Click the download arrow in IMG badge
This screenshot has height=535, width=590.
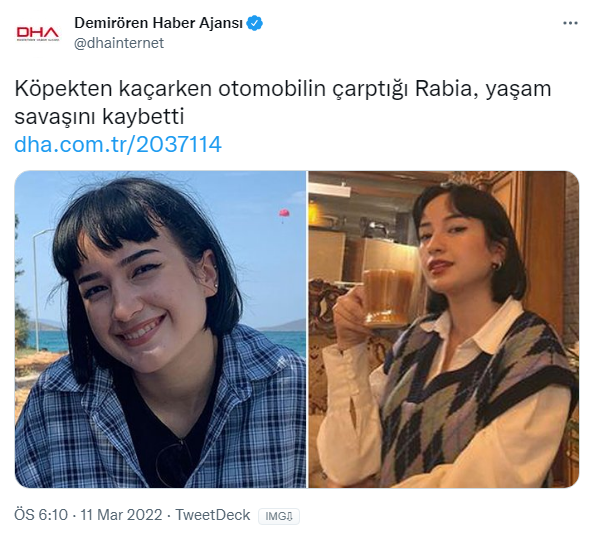290,517
